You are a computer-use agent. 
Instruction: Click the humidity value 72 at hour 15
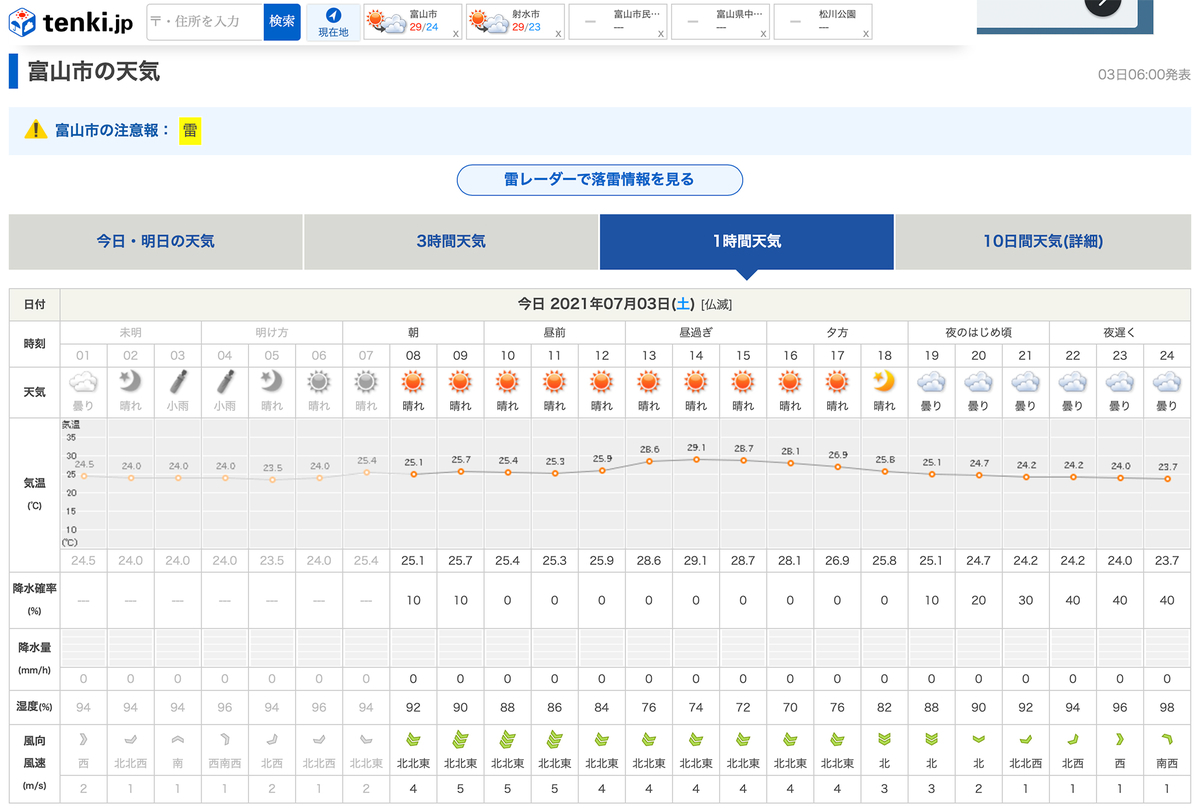coord(743,707)
